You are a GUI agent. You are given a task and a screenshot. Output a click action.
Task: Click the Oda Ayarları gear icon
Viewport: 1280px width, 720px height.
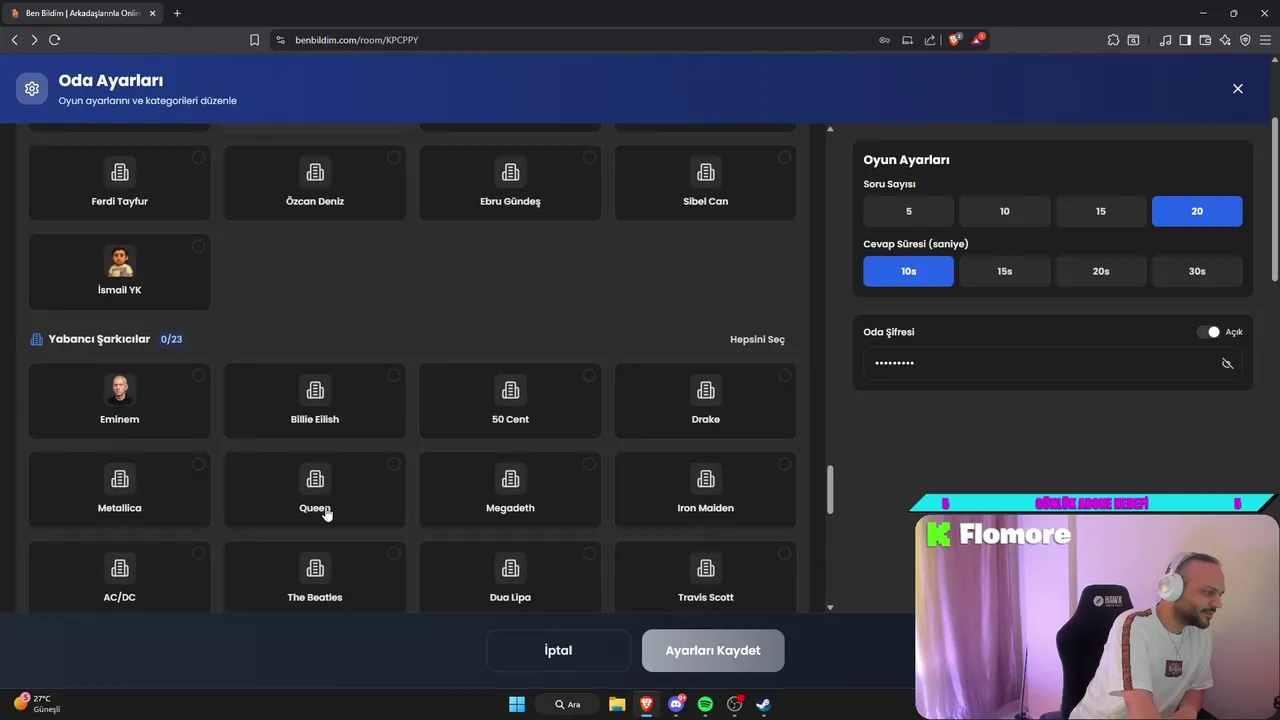(32, 88)
